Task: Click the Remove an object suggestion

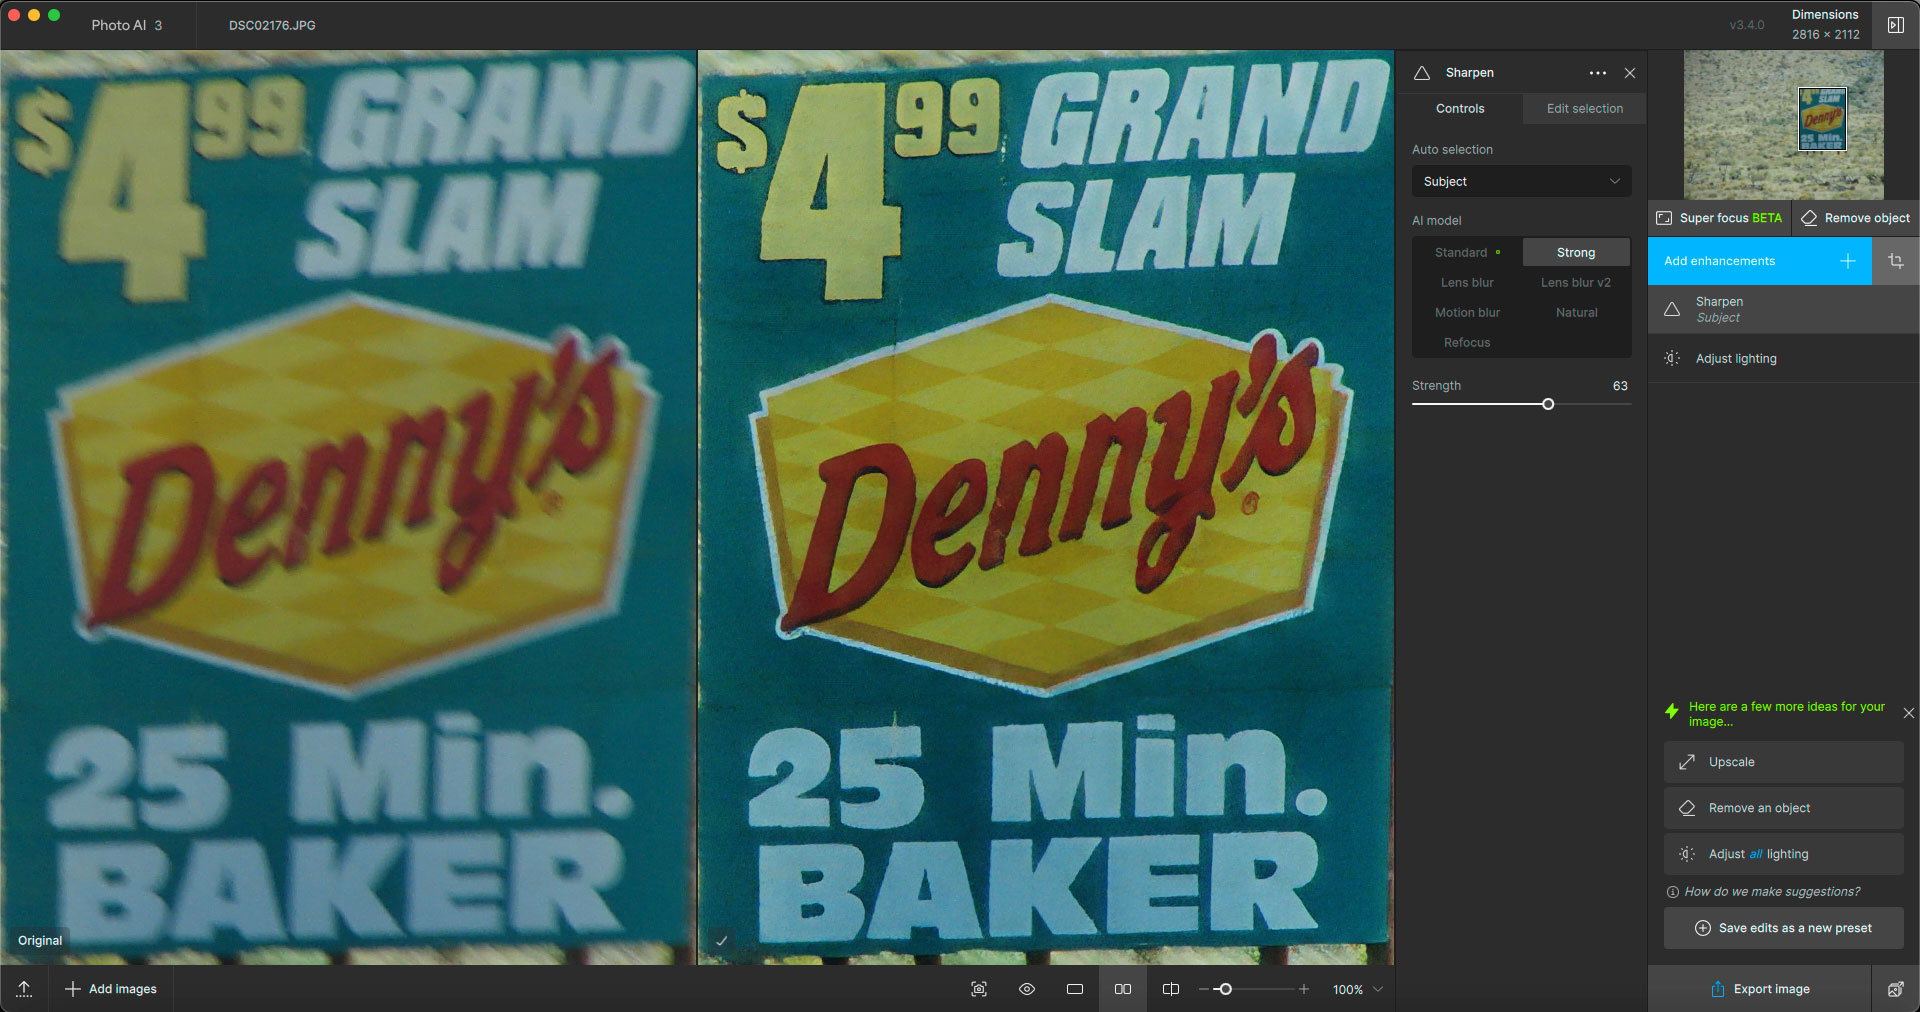Action: tap(1784, 808)
